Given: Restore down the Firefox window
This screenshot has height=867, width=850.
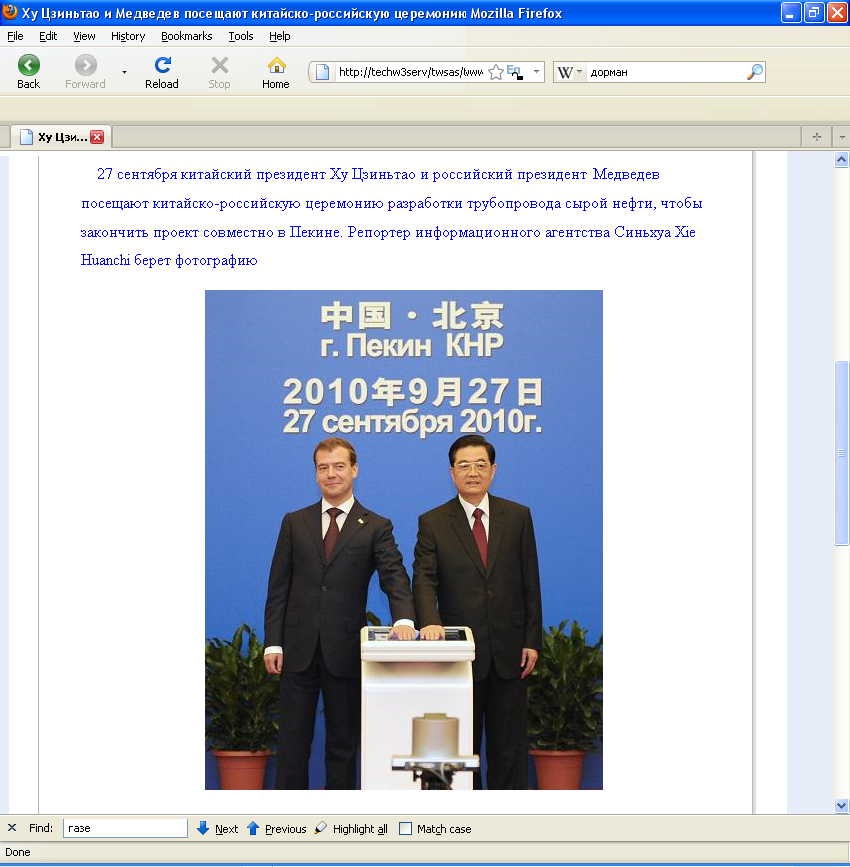Looking at the screenshot, I should (x=814, y=12).
